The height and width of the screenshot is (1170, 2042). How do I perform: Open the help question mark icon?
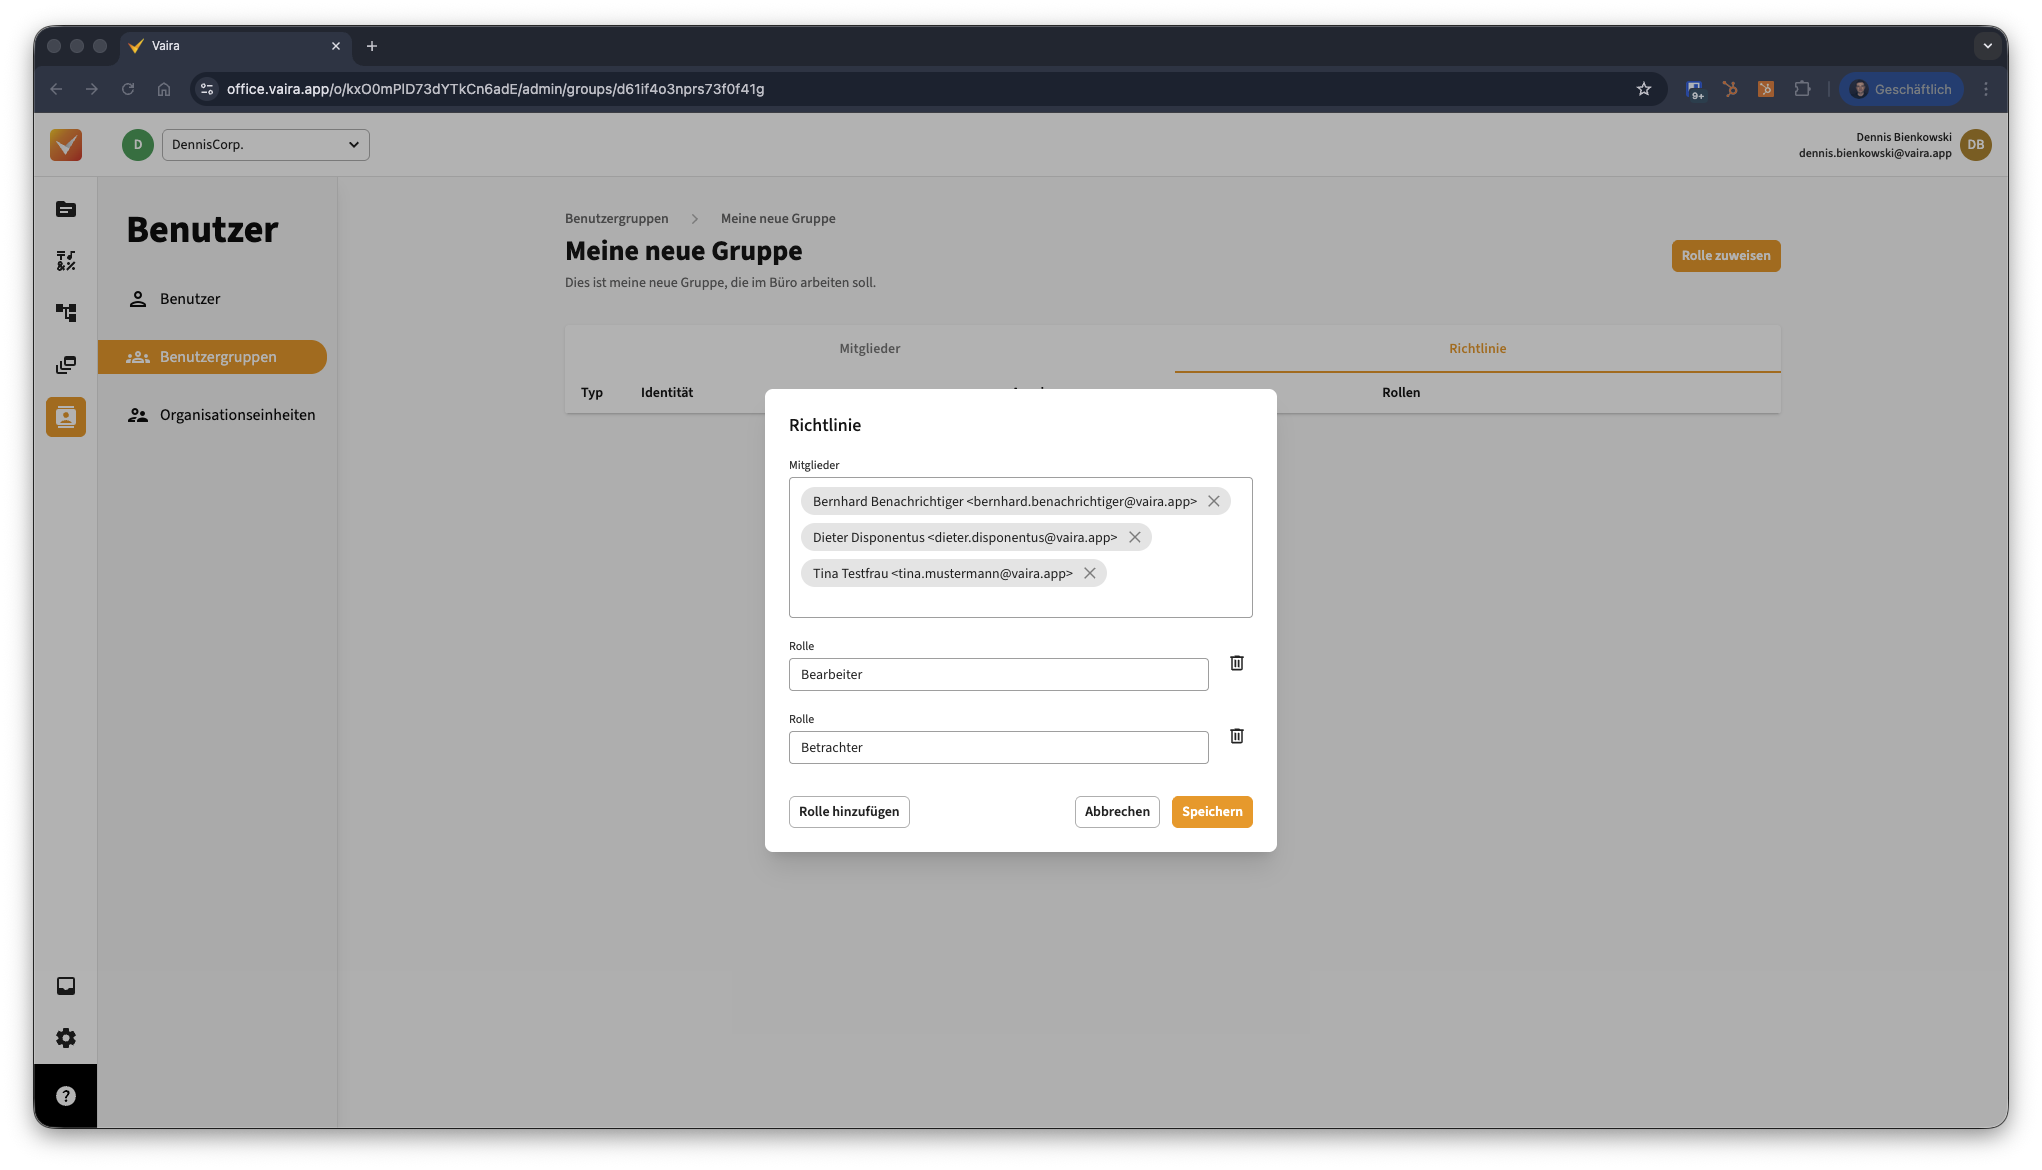66,1096
